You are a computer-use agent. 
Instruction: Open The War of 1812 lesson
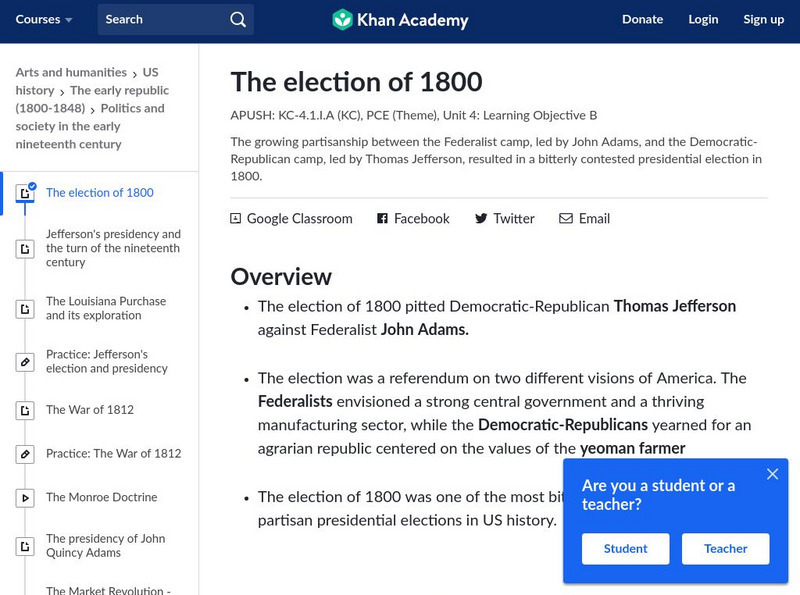pyautogui.click(x=90, y=410)
